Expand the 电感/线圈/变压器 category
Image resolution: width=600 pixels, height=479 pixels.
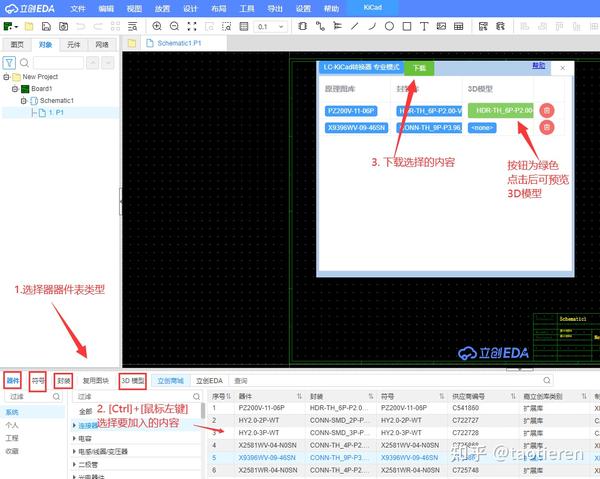tap(75, 451)
